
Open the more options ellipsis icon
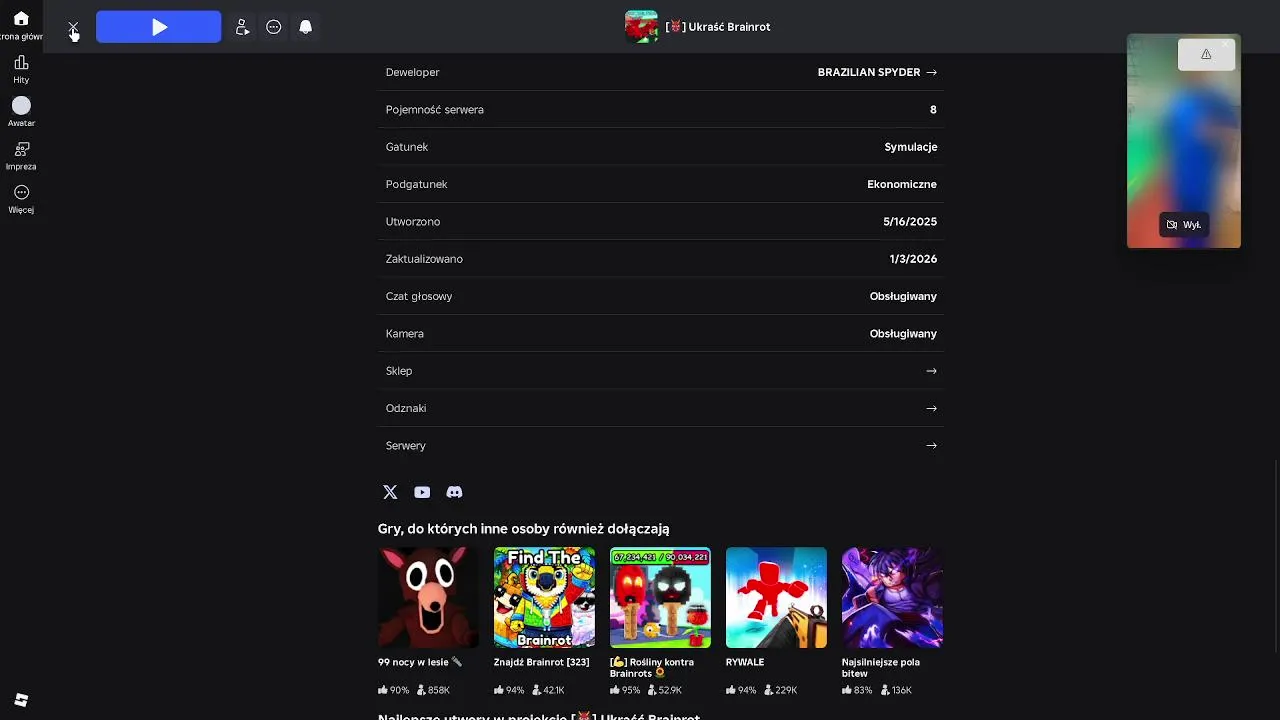(x=274, y=27)
